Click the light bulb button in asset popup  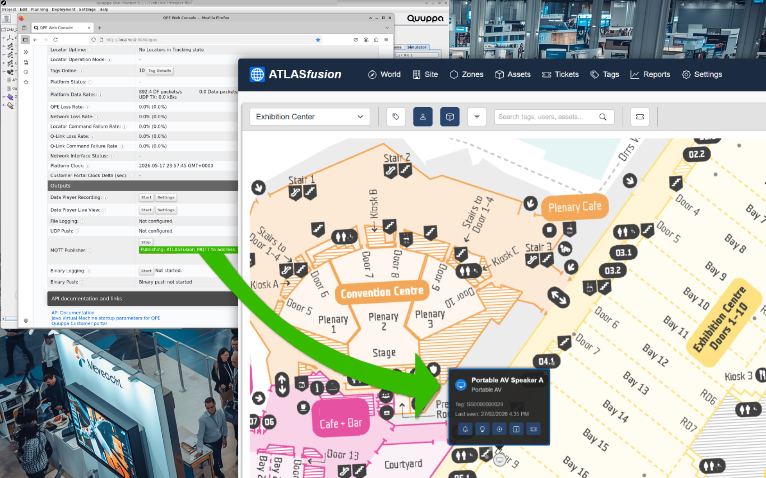tap(482, 429)
